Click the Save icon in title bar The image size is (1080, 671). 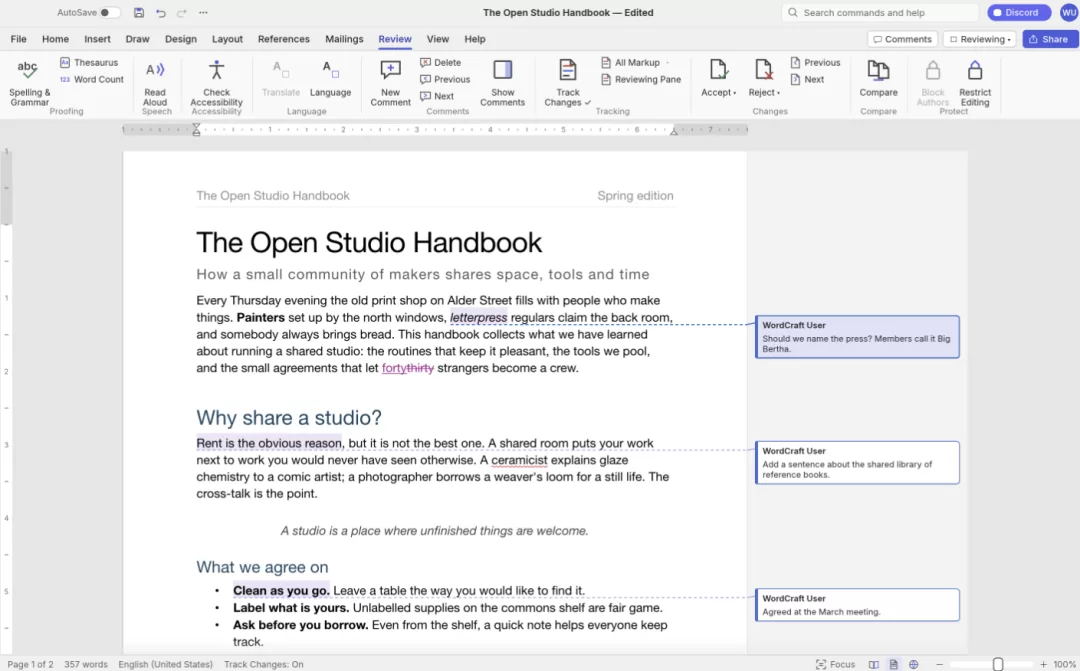click(x=138, y=12)
